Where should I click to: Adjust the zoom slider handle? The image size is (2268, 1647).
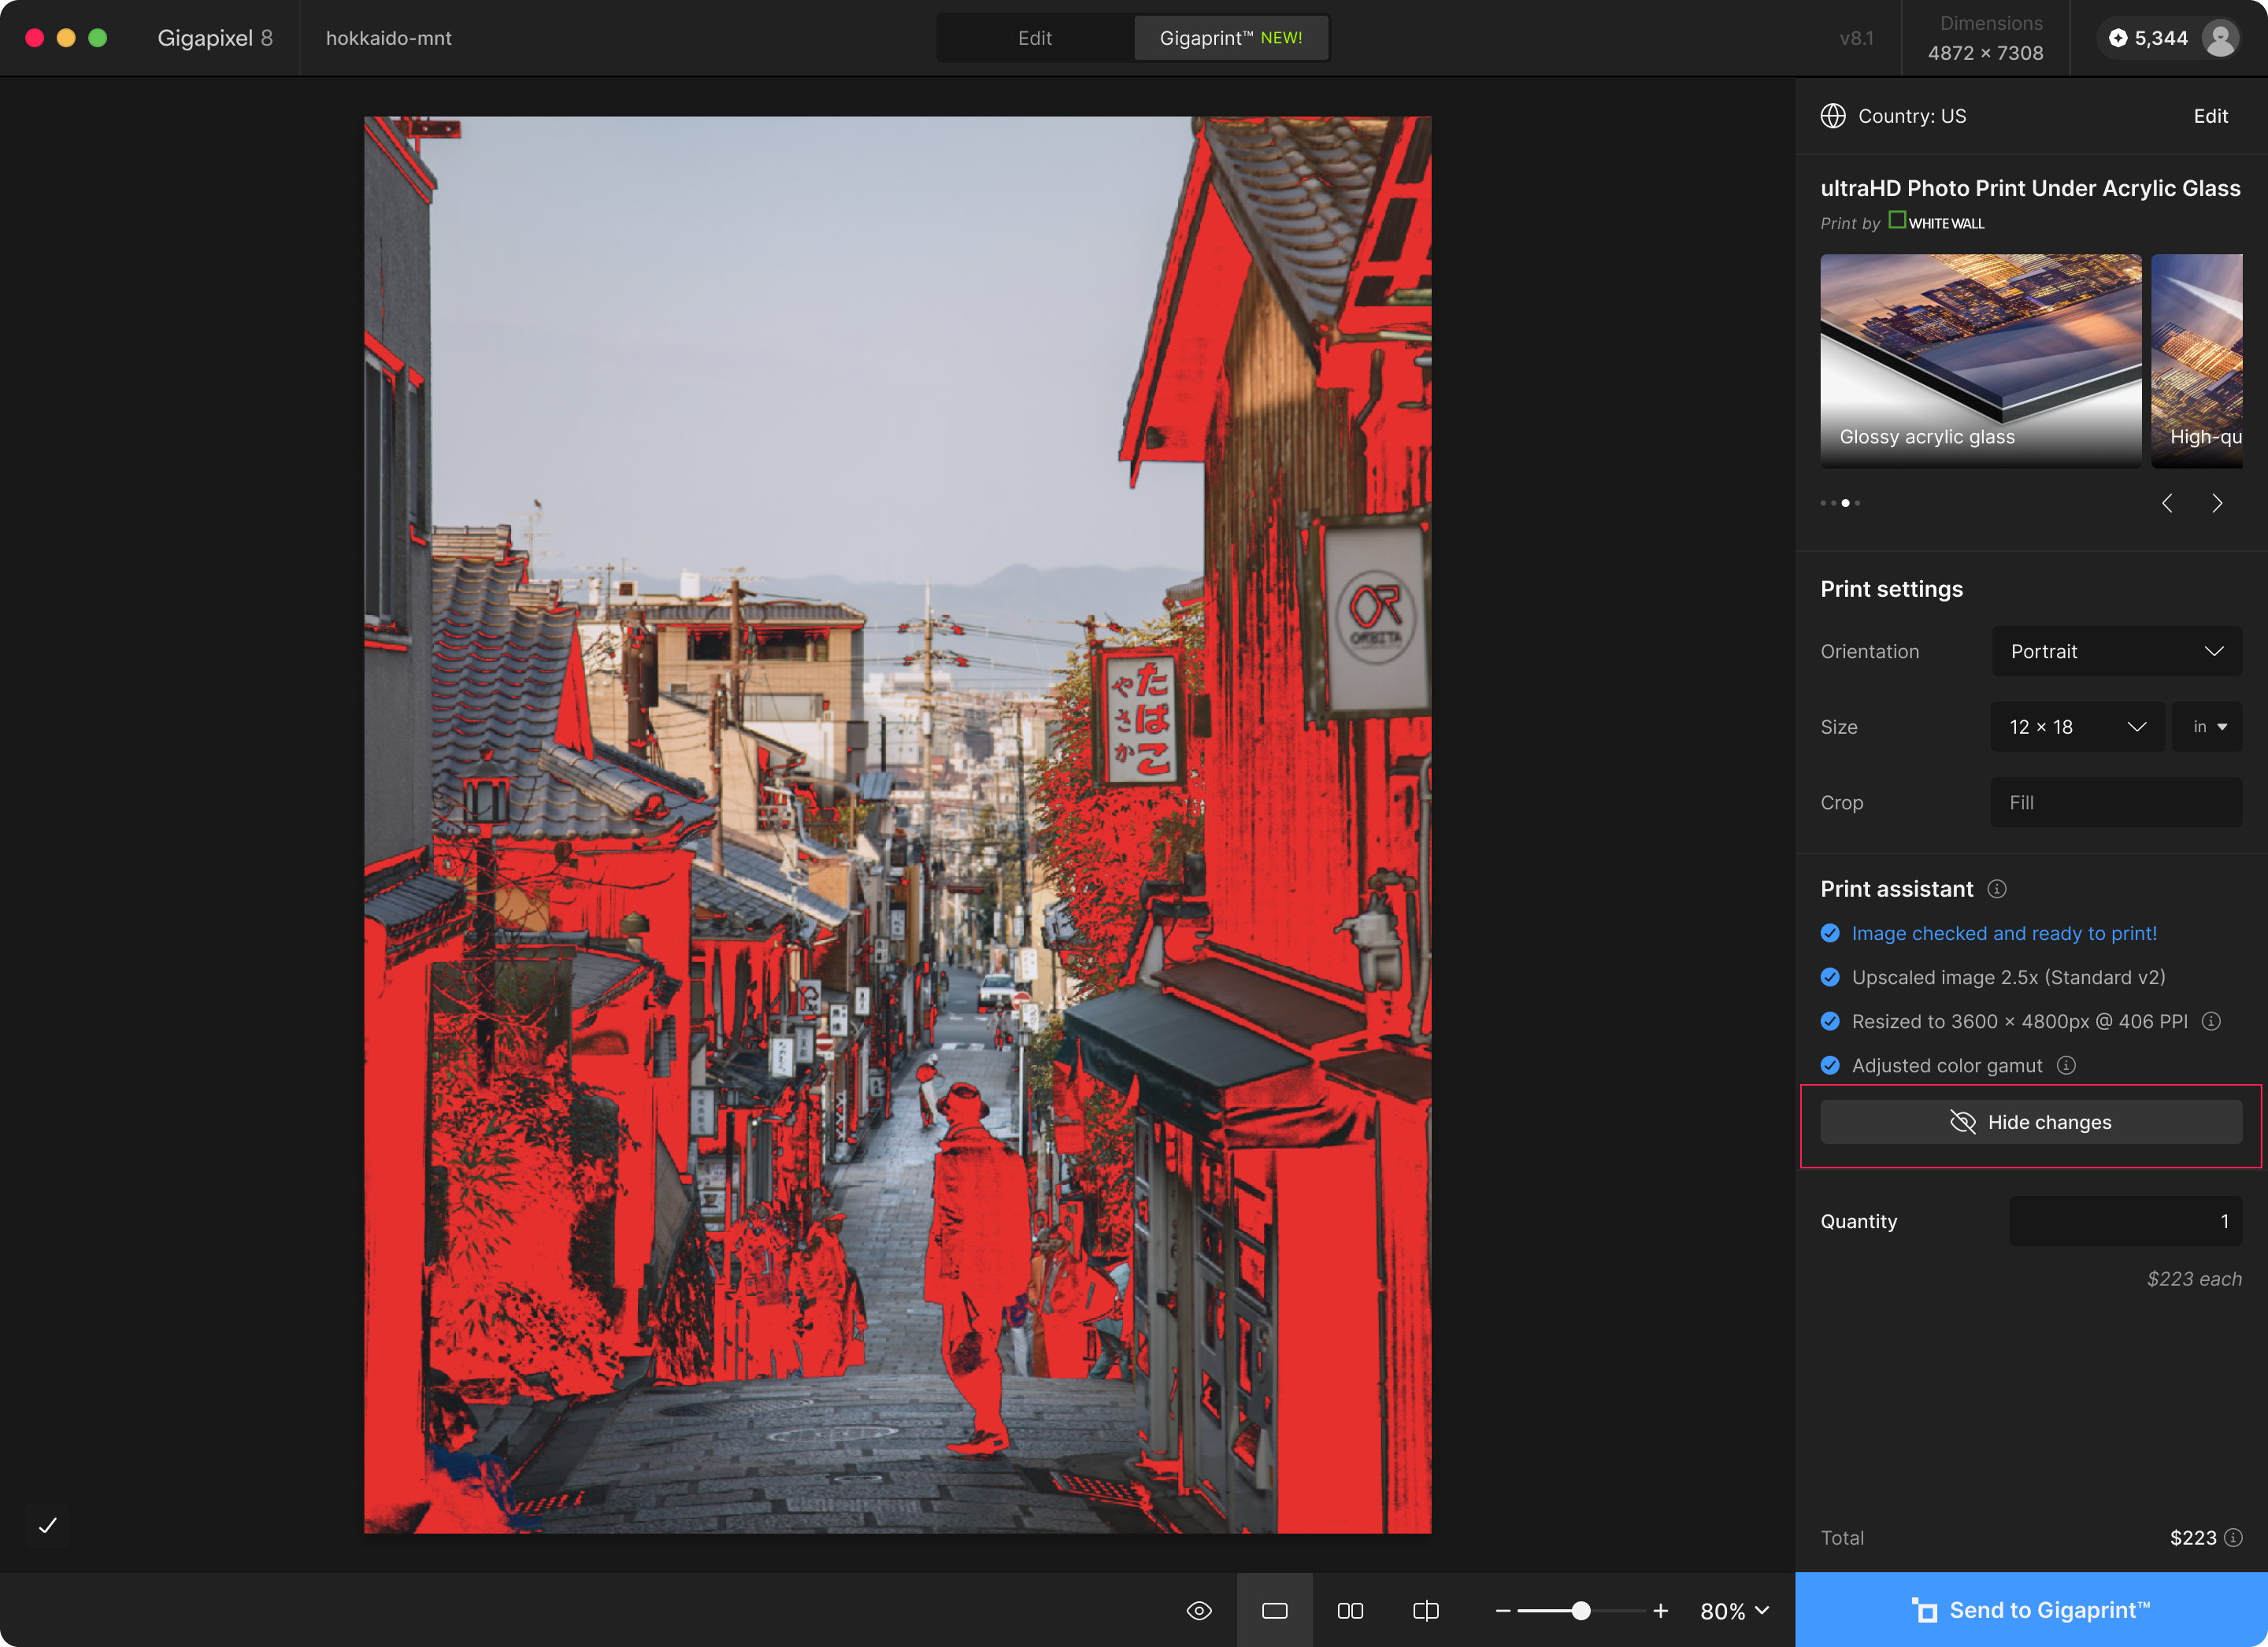pyautogui.click(x=1581, y=1610)
